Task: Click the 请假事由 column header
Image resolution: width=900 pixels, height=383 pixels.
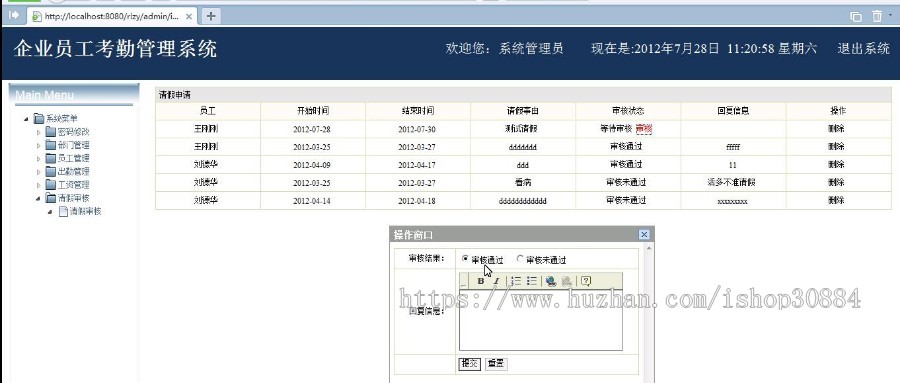Action: click(x=523, y=111)
